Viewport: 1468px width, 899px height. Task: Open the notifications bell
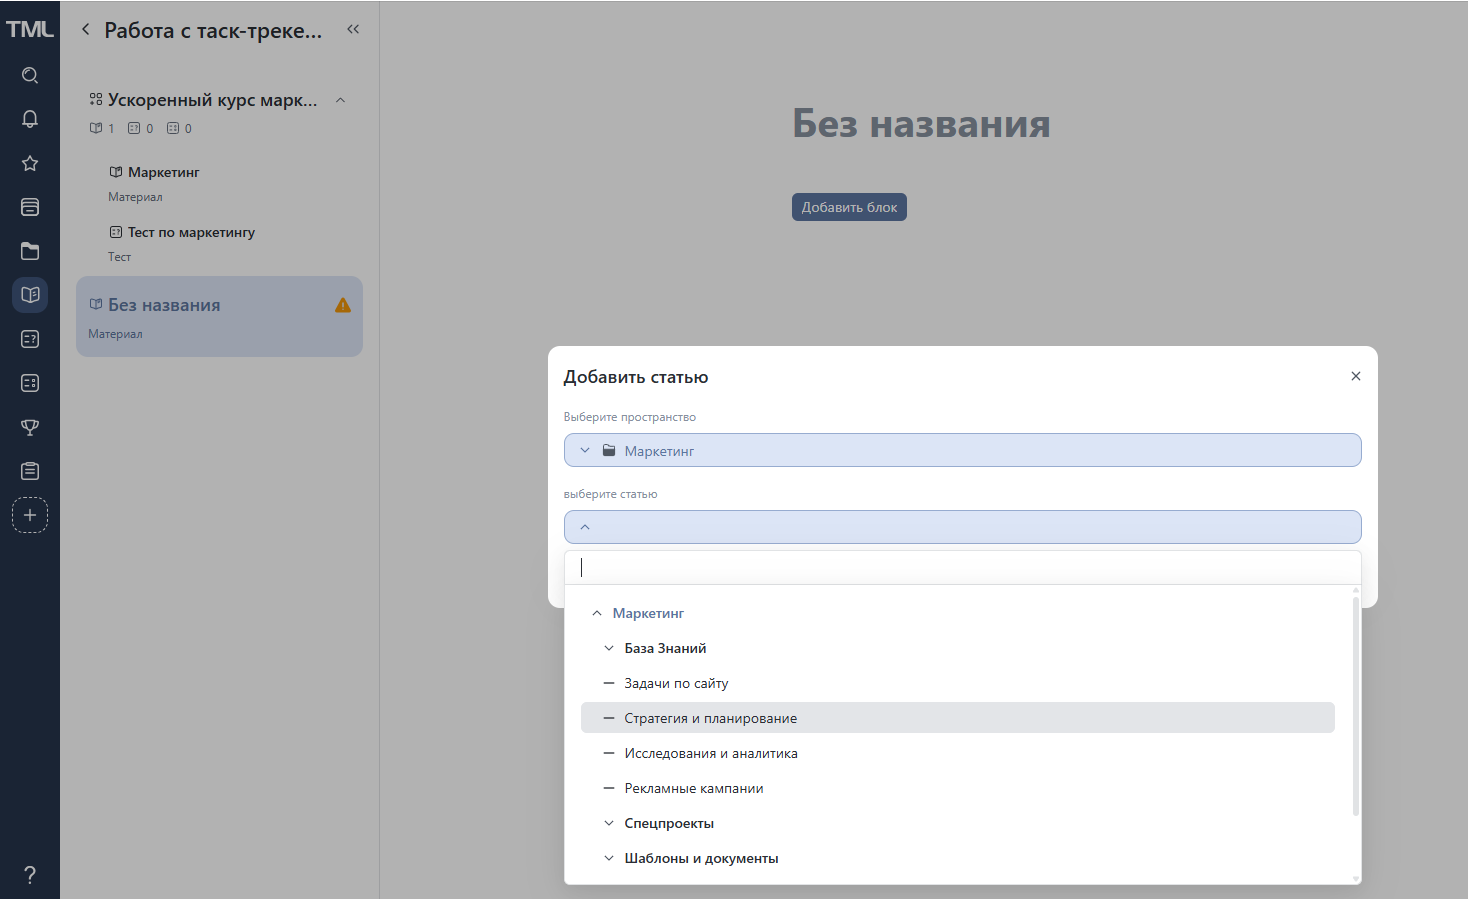pos(30,118)
